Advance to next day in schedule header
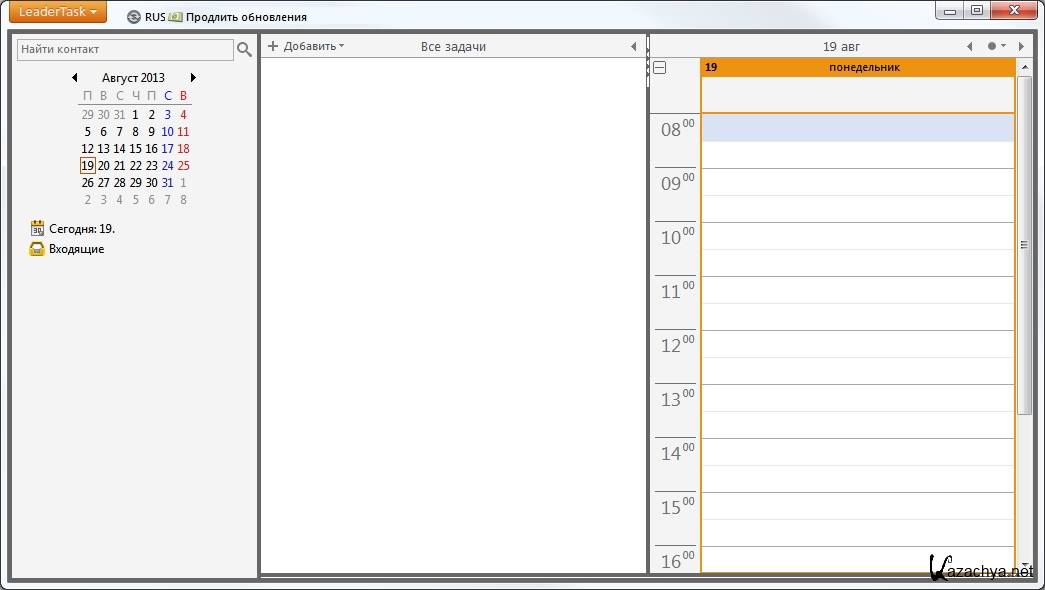The height and width of the screenshot is (590, 1045). click(x=1020, y=47)
